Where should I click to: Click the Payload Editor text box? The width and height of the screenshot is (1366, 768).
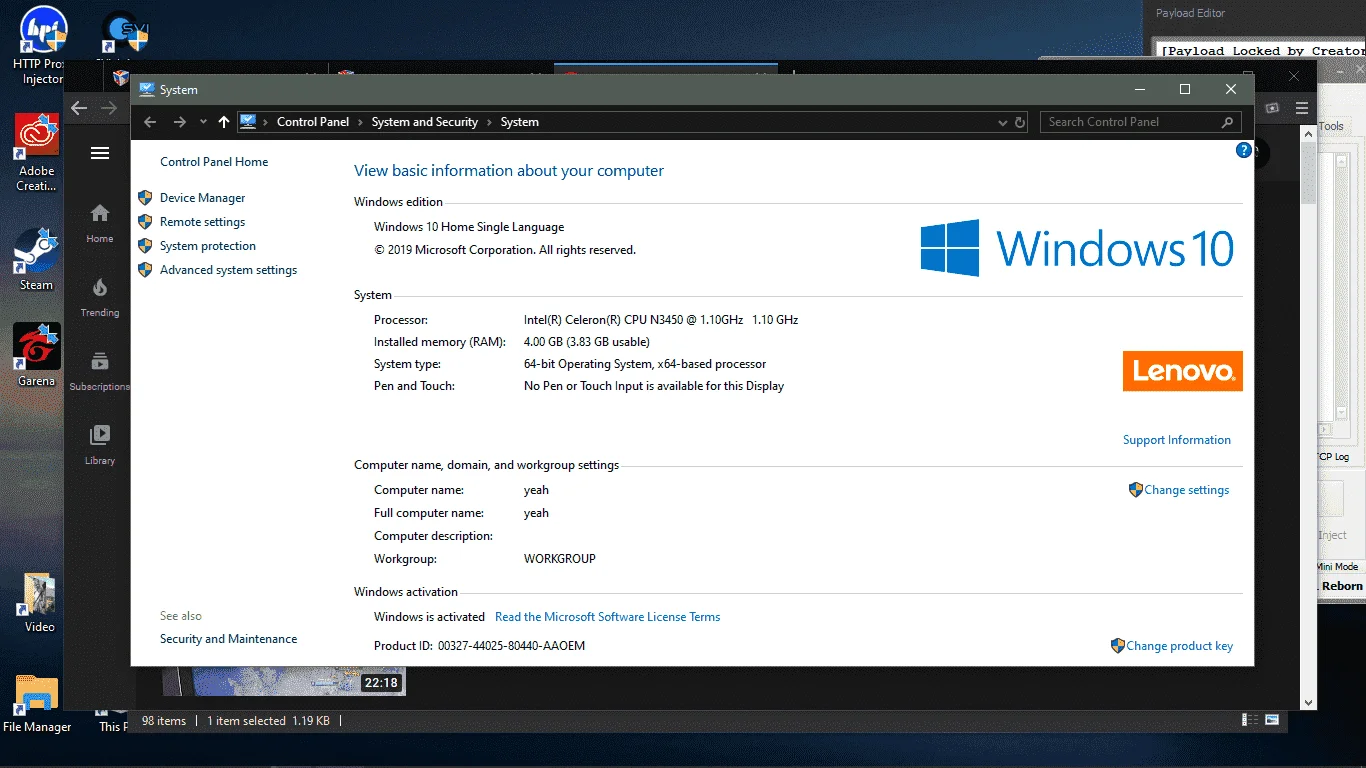[1260, 50]
